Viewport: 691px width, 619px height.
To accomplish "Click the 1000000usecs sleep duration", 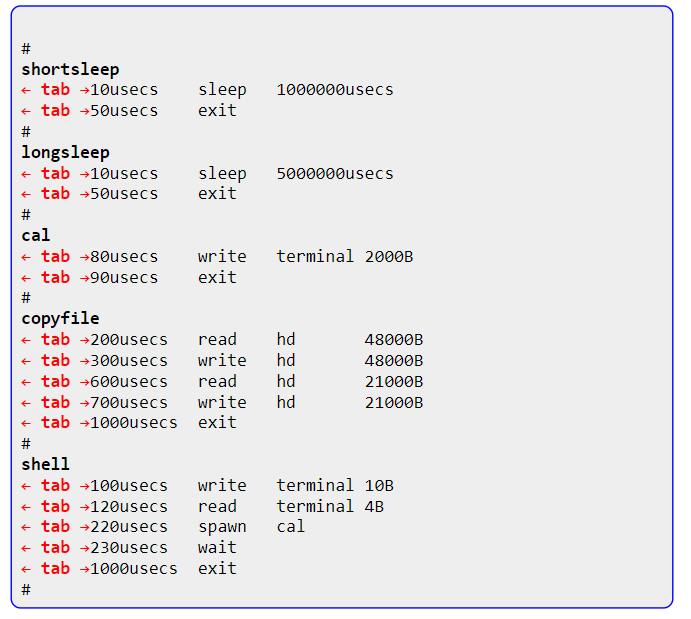I will pyautogui.click(x=335, y=90).
